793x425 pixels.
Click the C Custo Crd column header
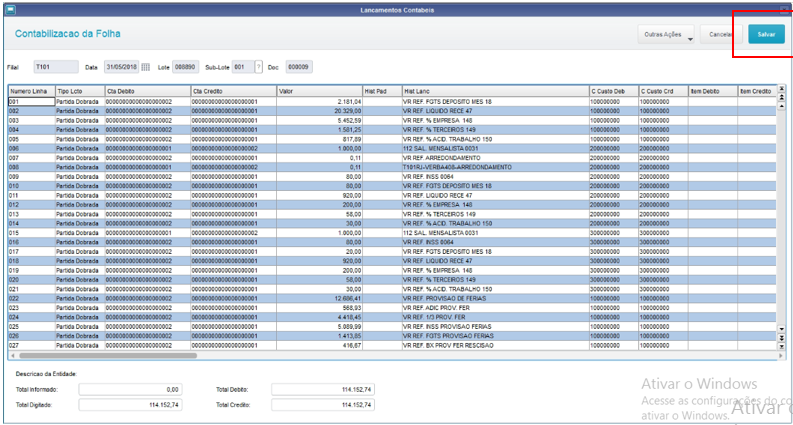[663, 92]
